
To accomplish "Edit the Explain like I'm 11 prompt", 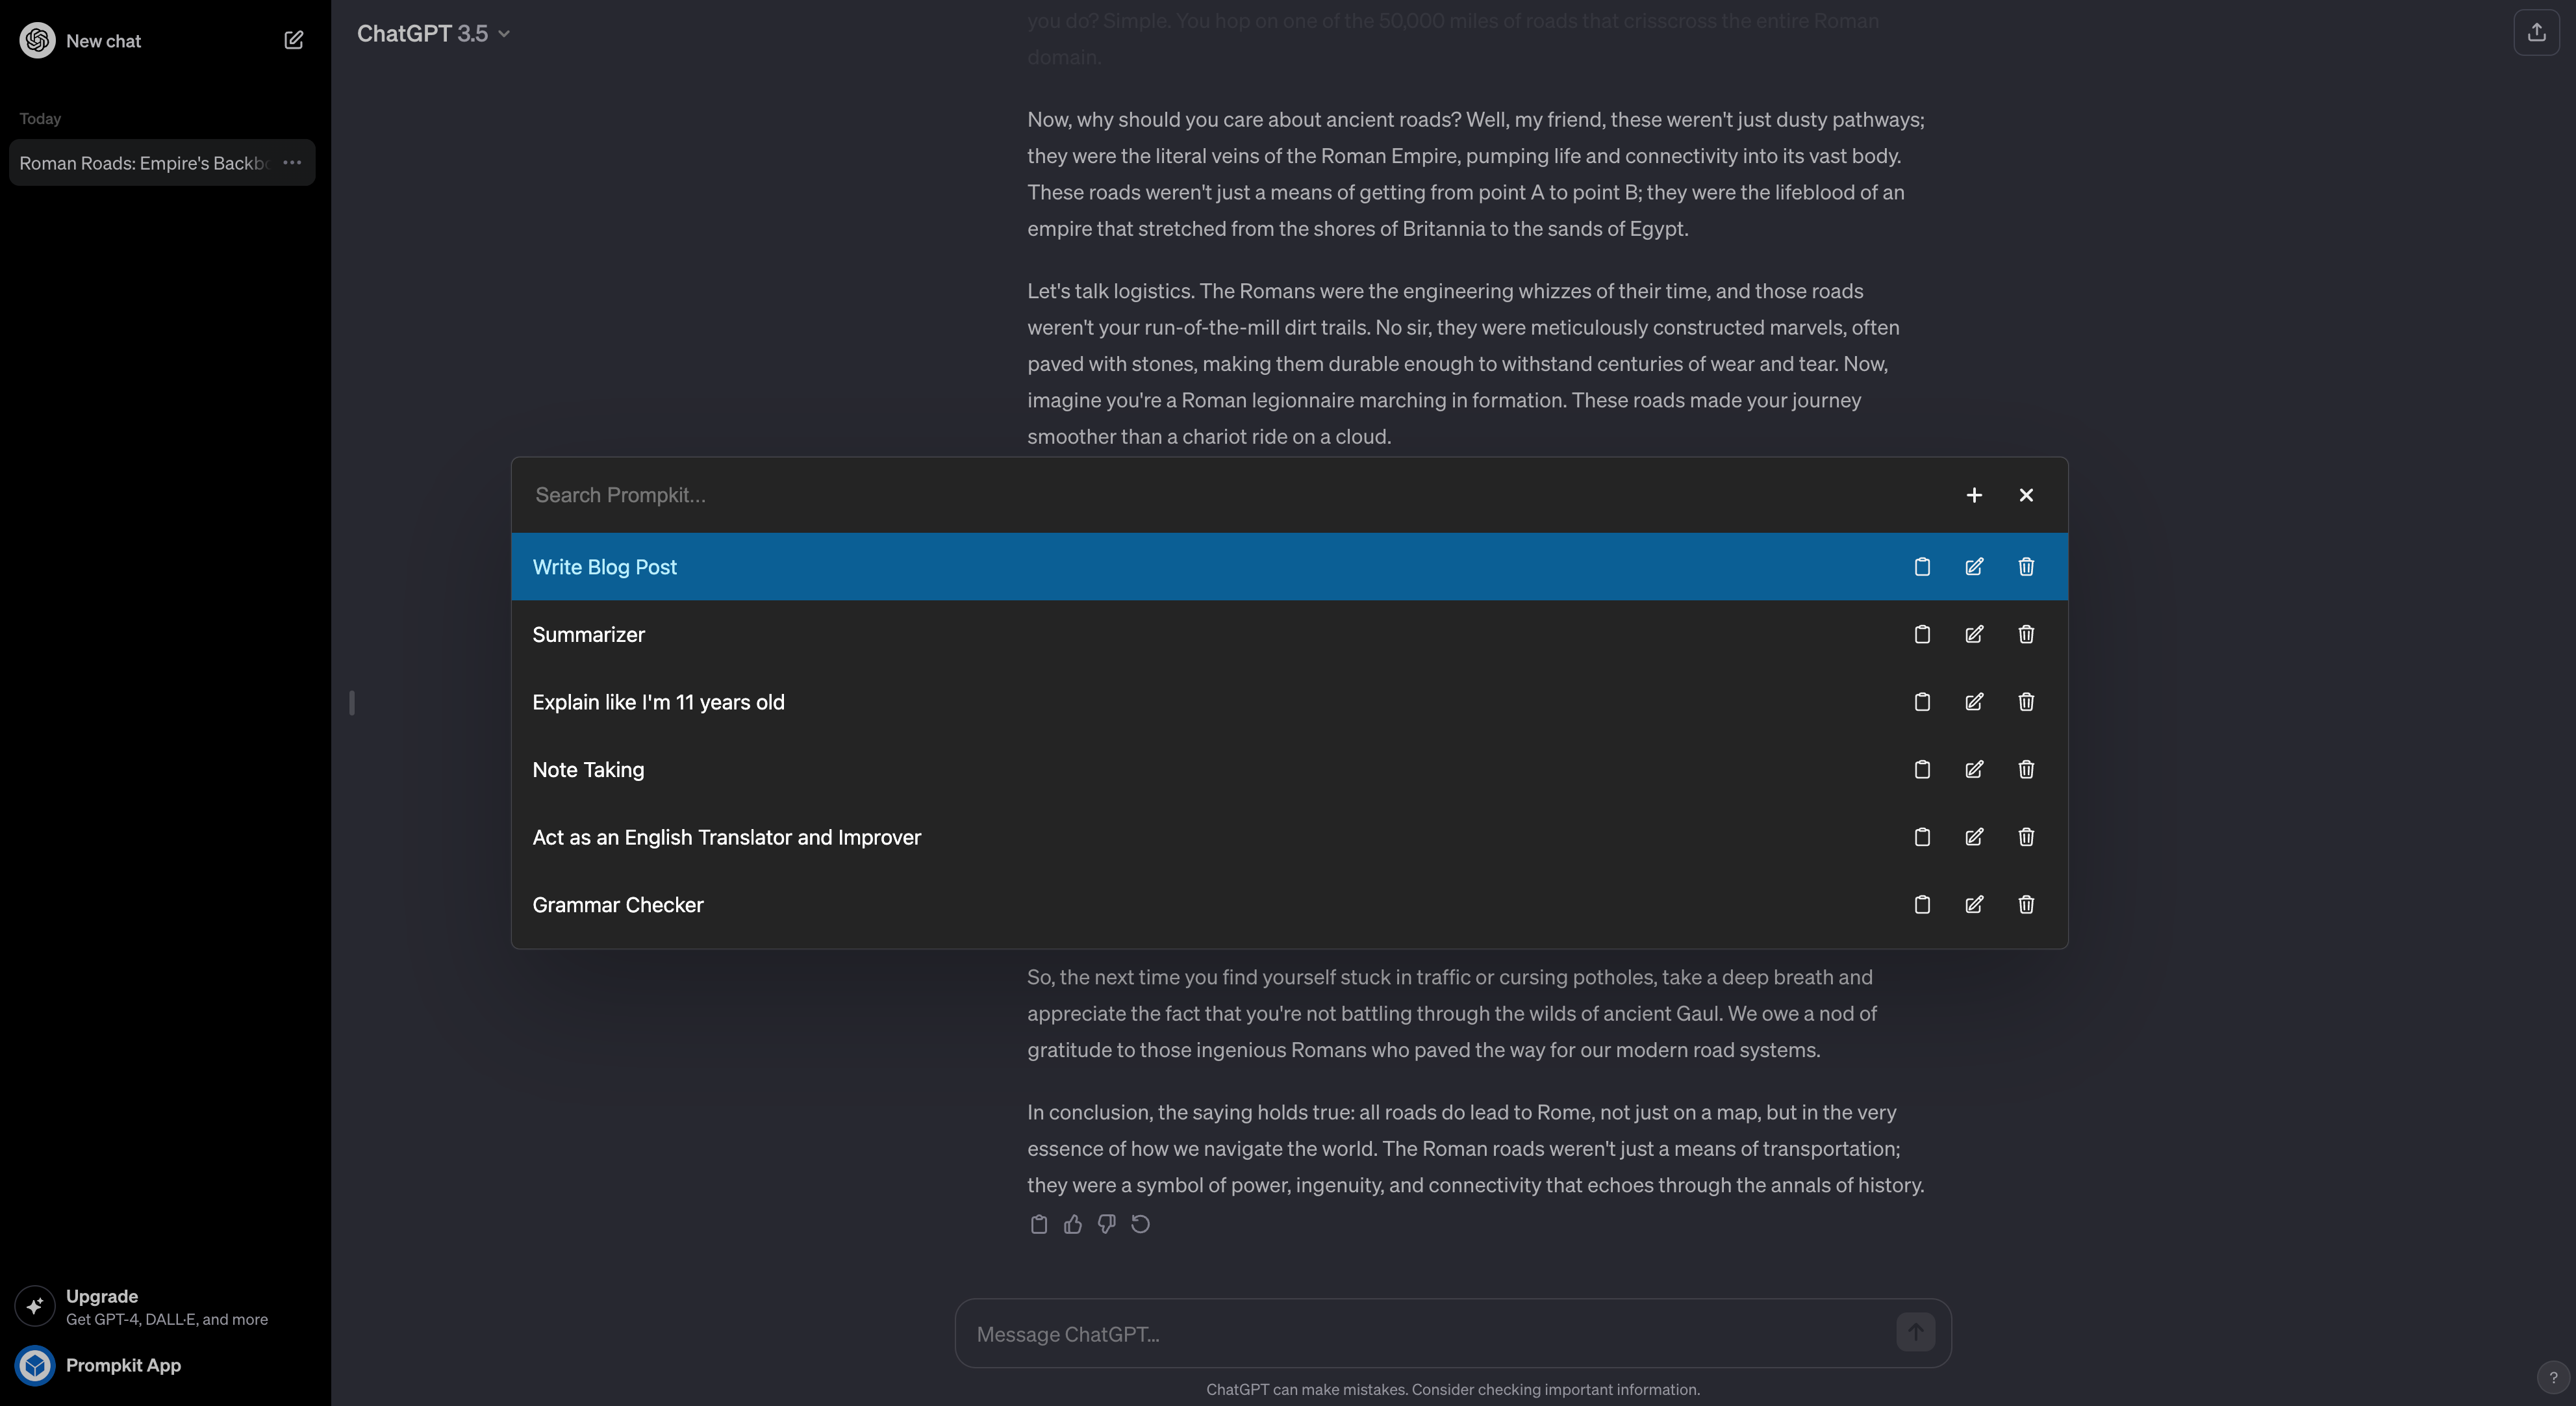I will [1973, 702].
